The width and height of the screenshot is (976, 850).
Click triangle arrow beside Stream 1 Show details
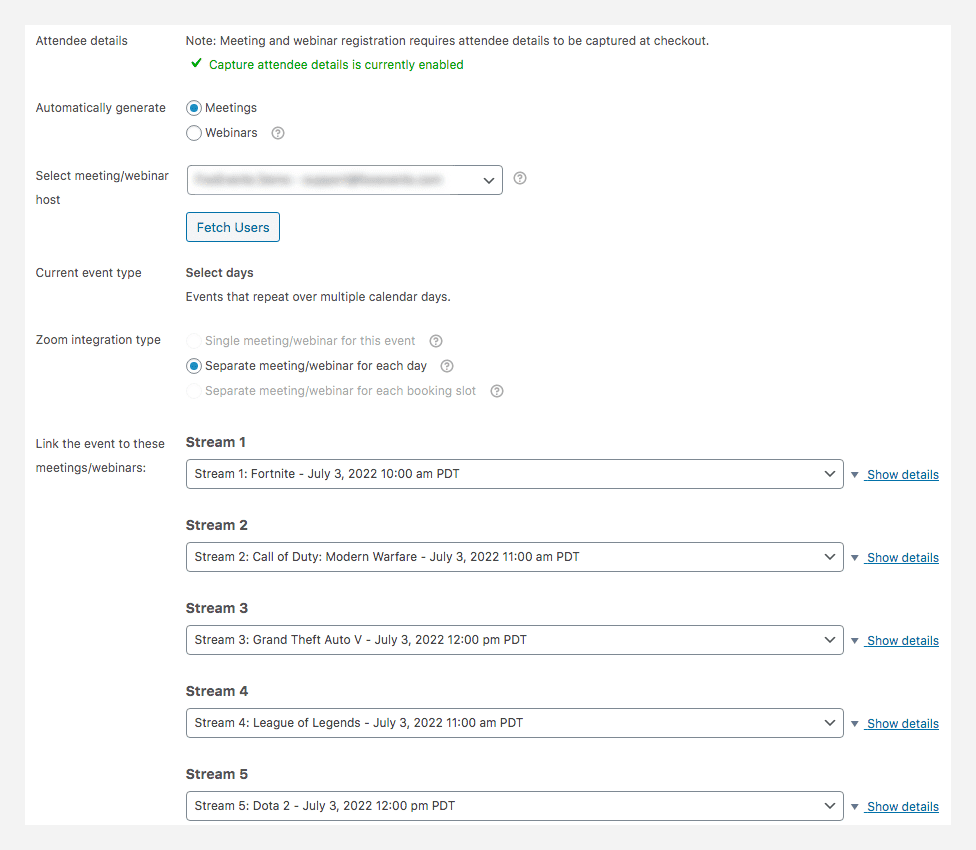854,475
